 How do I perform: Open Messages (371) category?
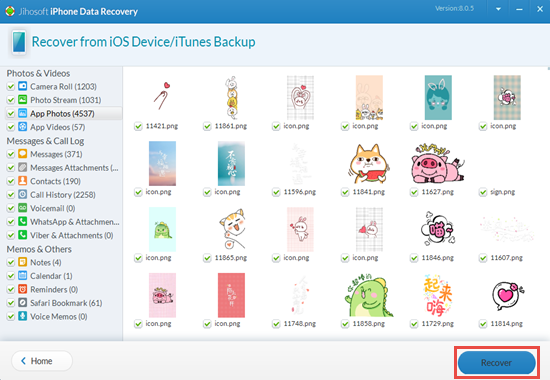[56, 154]
